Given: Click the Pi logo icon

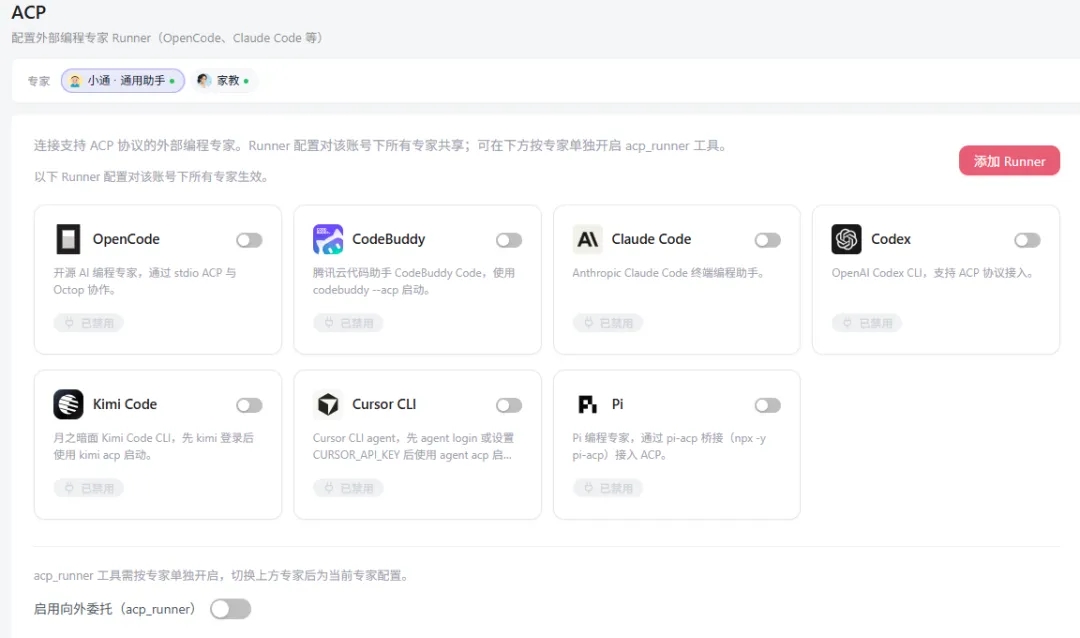Looking at the screenshot, I should [x=588, y=404].
